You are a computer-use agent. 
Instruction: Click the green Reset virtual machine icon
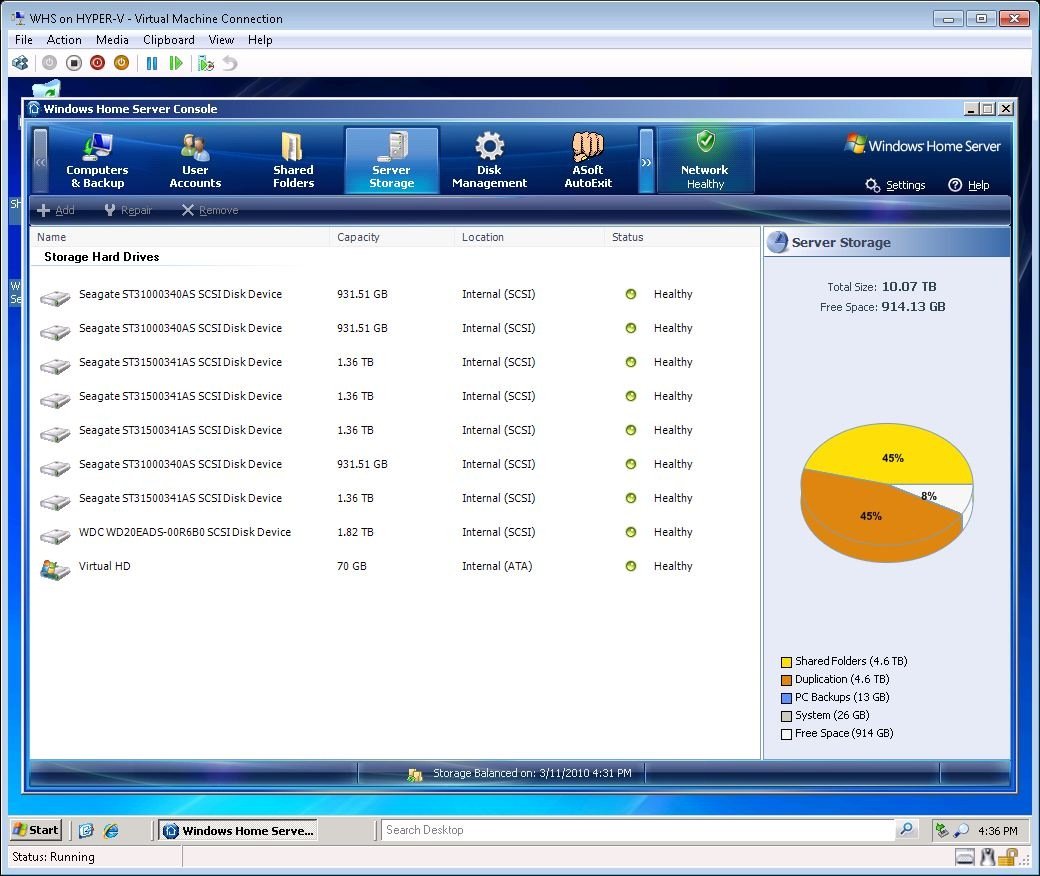click(x=176, y=63)
